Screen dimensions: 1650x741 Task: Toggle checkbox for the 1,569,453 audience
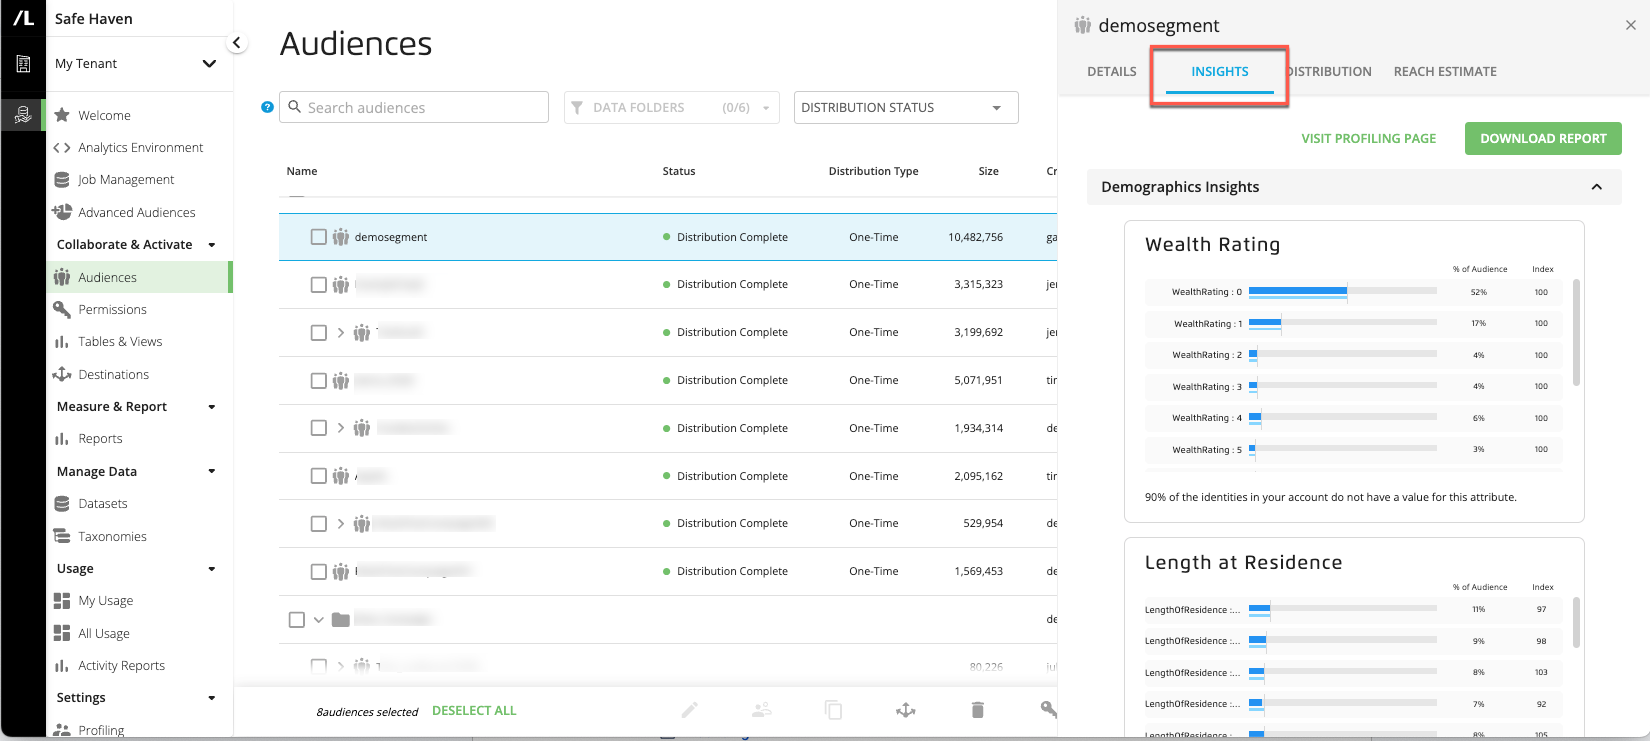click(318, 572)
